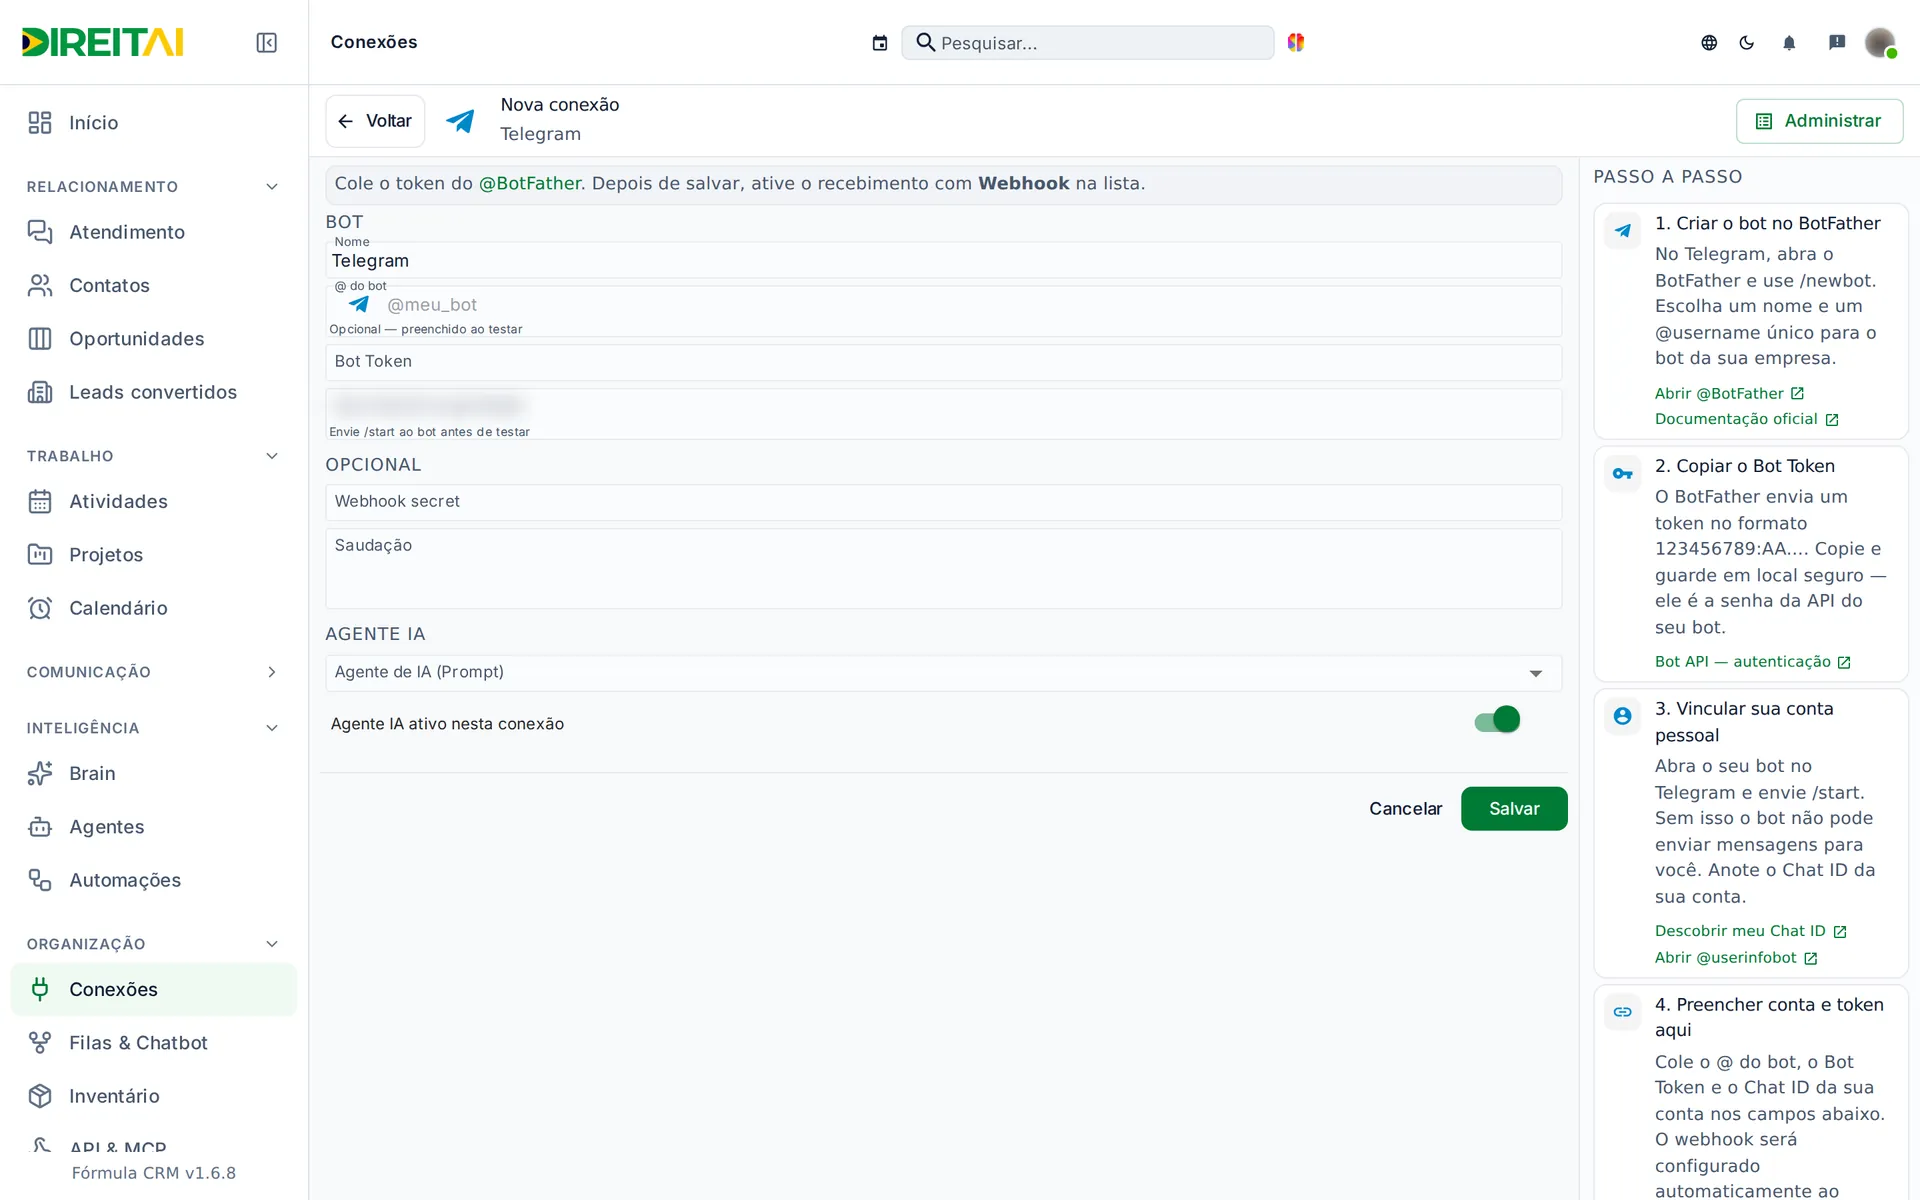Open Atividades in sidebar

pos(154,501)
